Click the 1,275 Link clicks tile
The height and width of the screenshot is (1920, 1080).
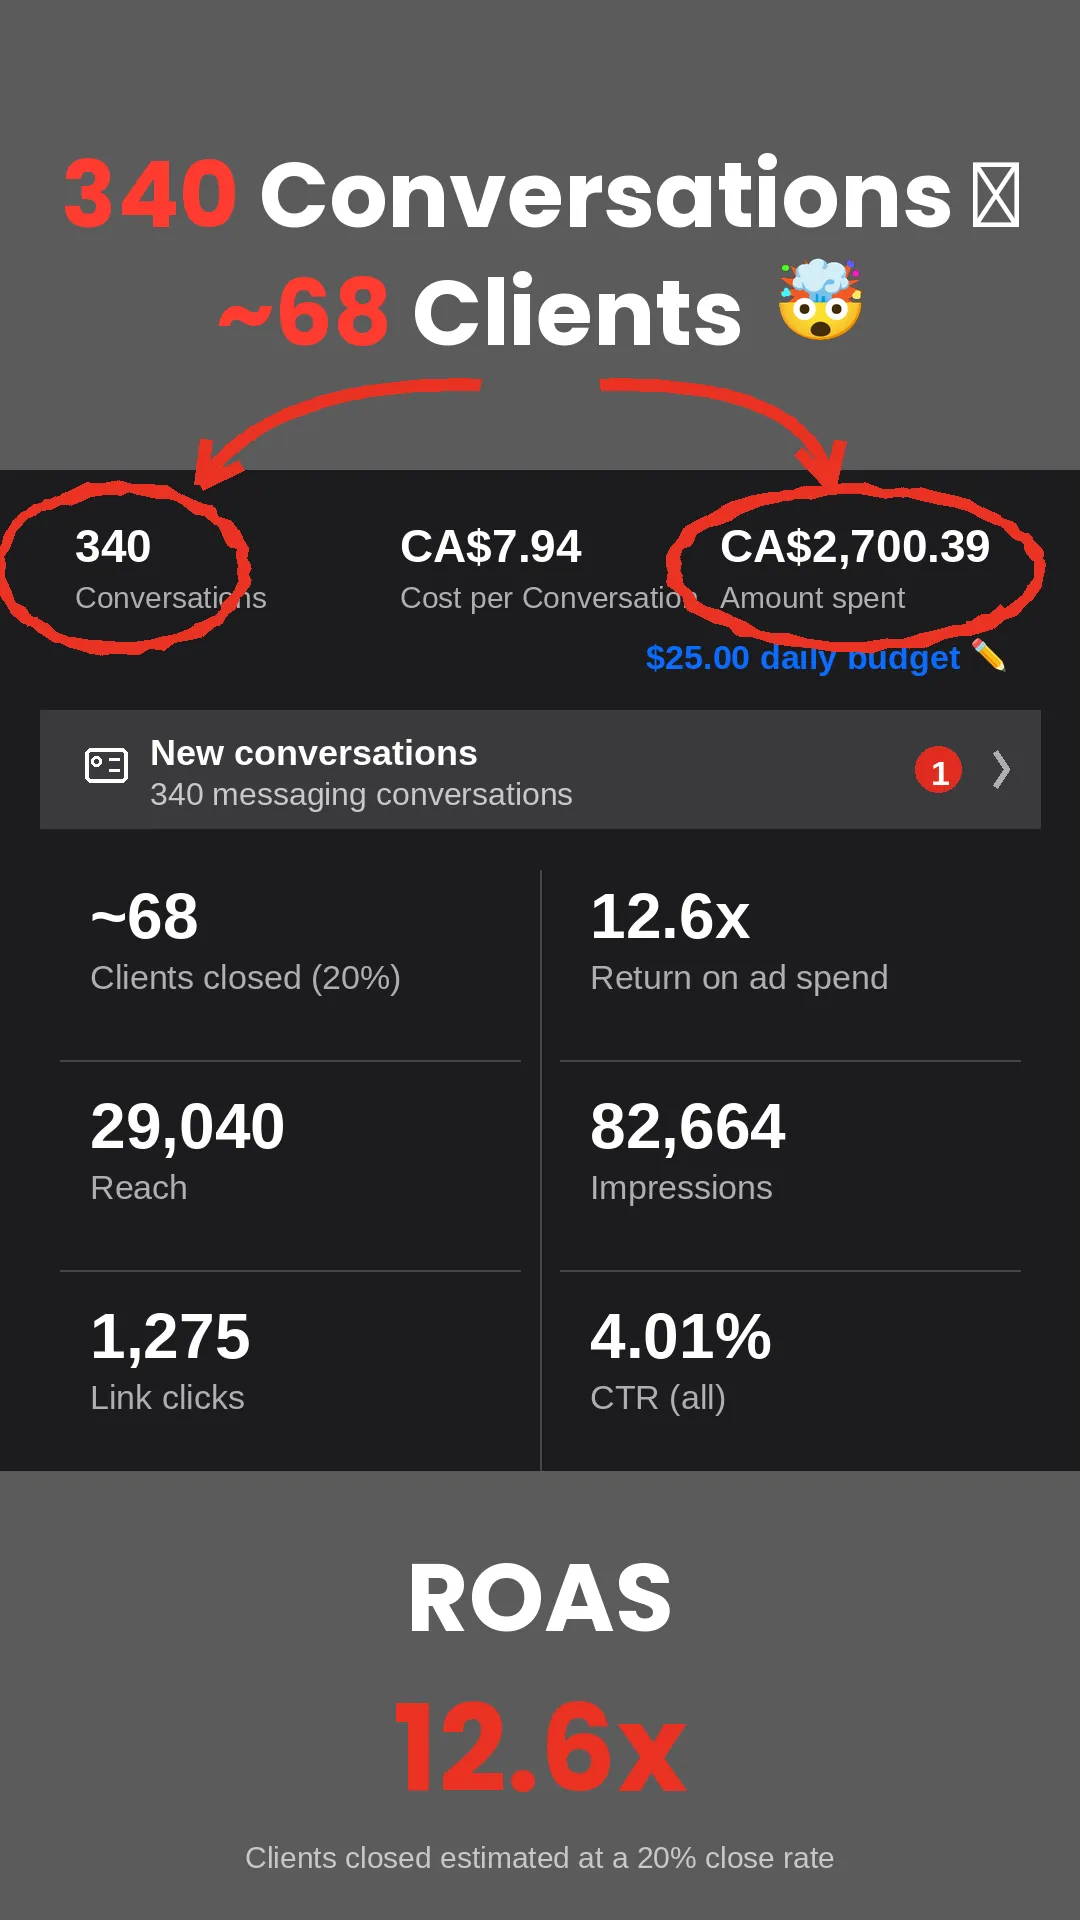(290, 1371)
